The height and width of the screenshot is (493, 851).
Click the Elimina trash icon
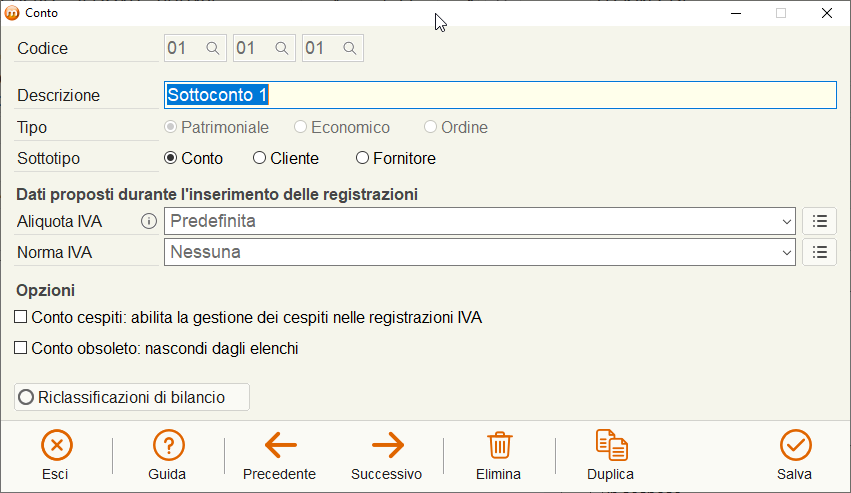499,445
